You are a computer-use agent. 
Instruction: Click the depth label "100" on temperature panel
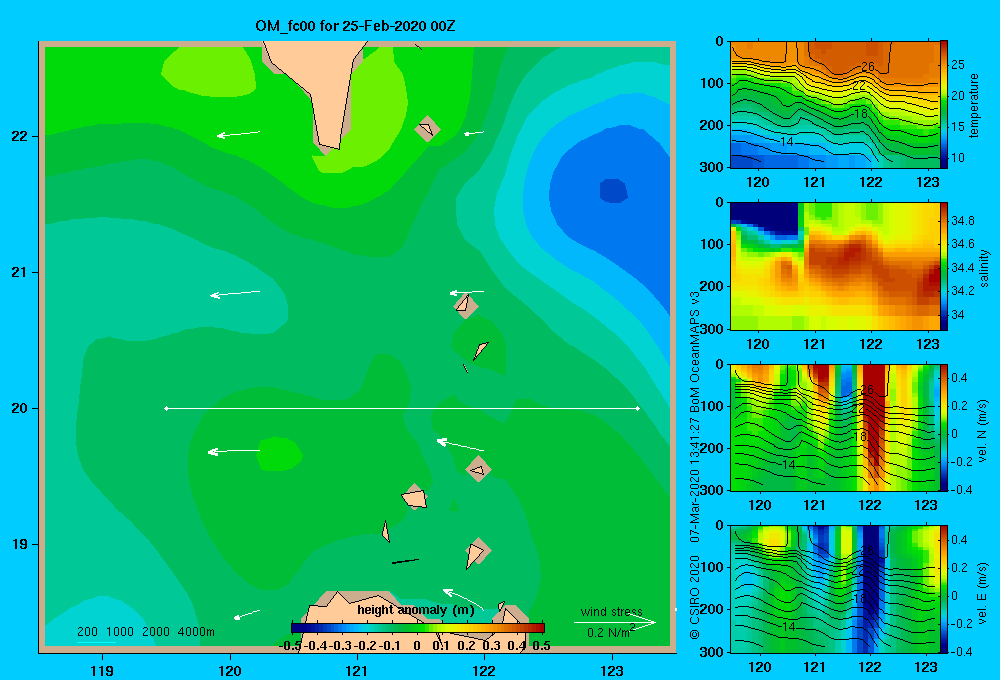(711, 83)
